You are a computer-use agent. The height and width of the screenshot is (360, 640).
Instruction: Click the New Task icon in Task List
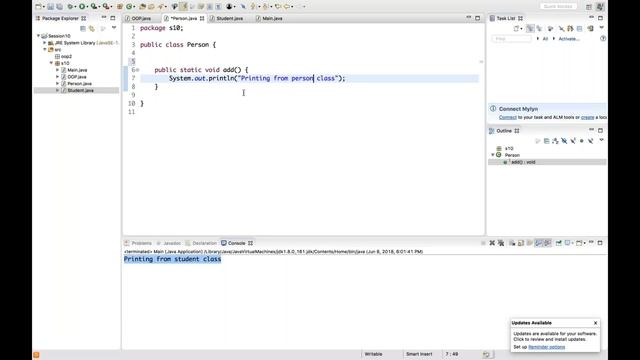(x=516, y=29)
